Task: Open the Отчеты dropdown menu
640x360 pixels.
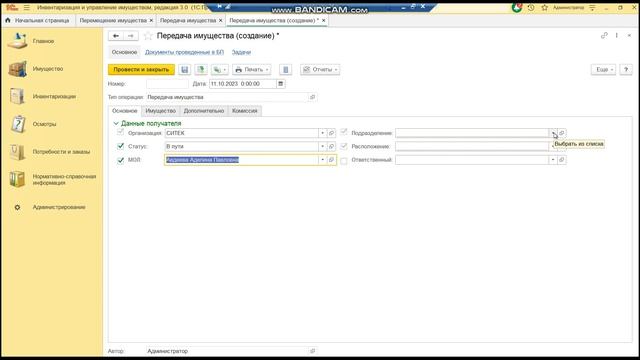Action: click(320, 70)
